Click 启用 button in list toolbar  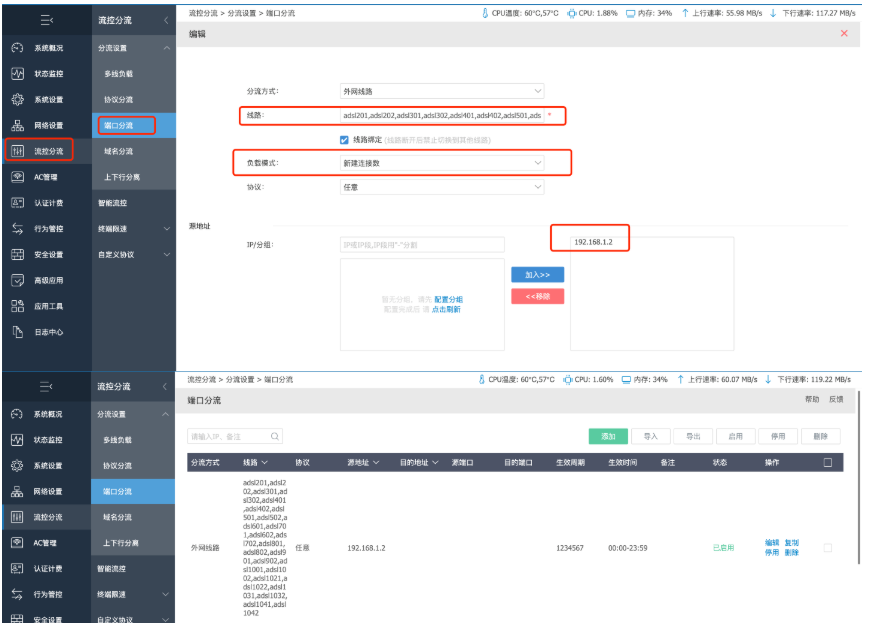point(736,436)
